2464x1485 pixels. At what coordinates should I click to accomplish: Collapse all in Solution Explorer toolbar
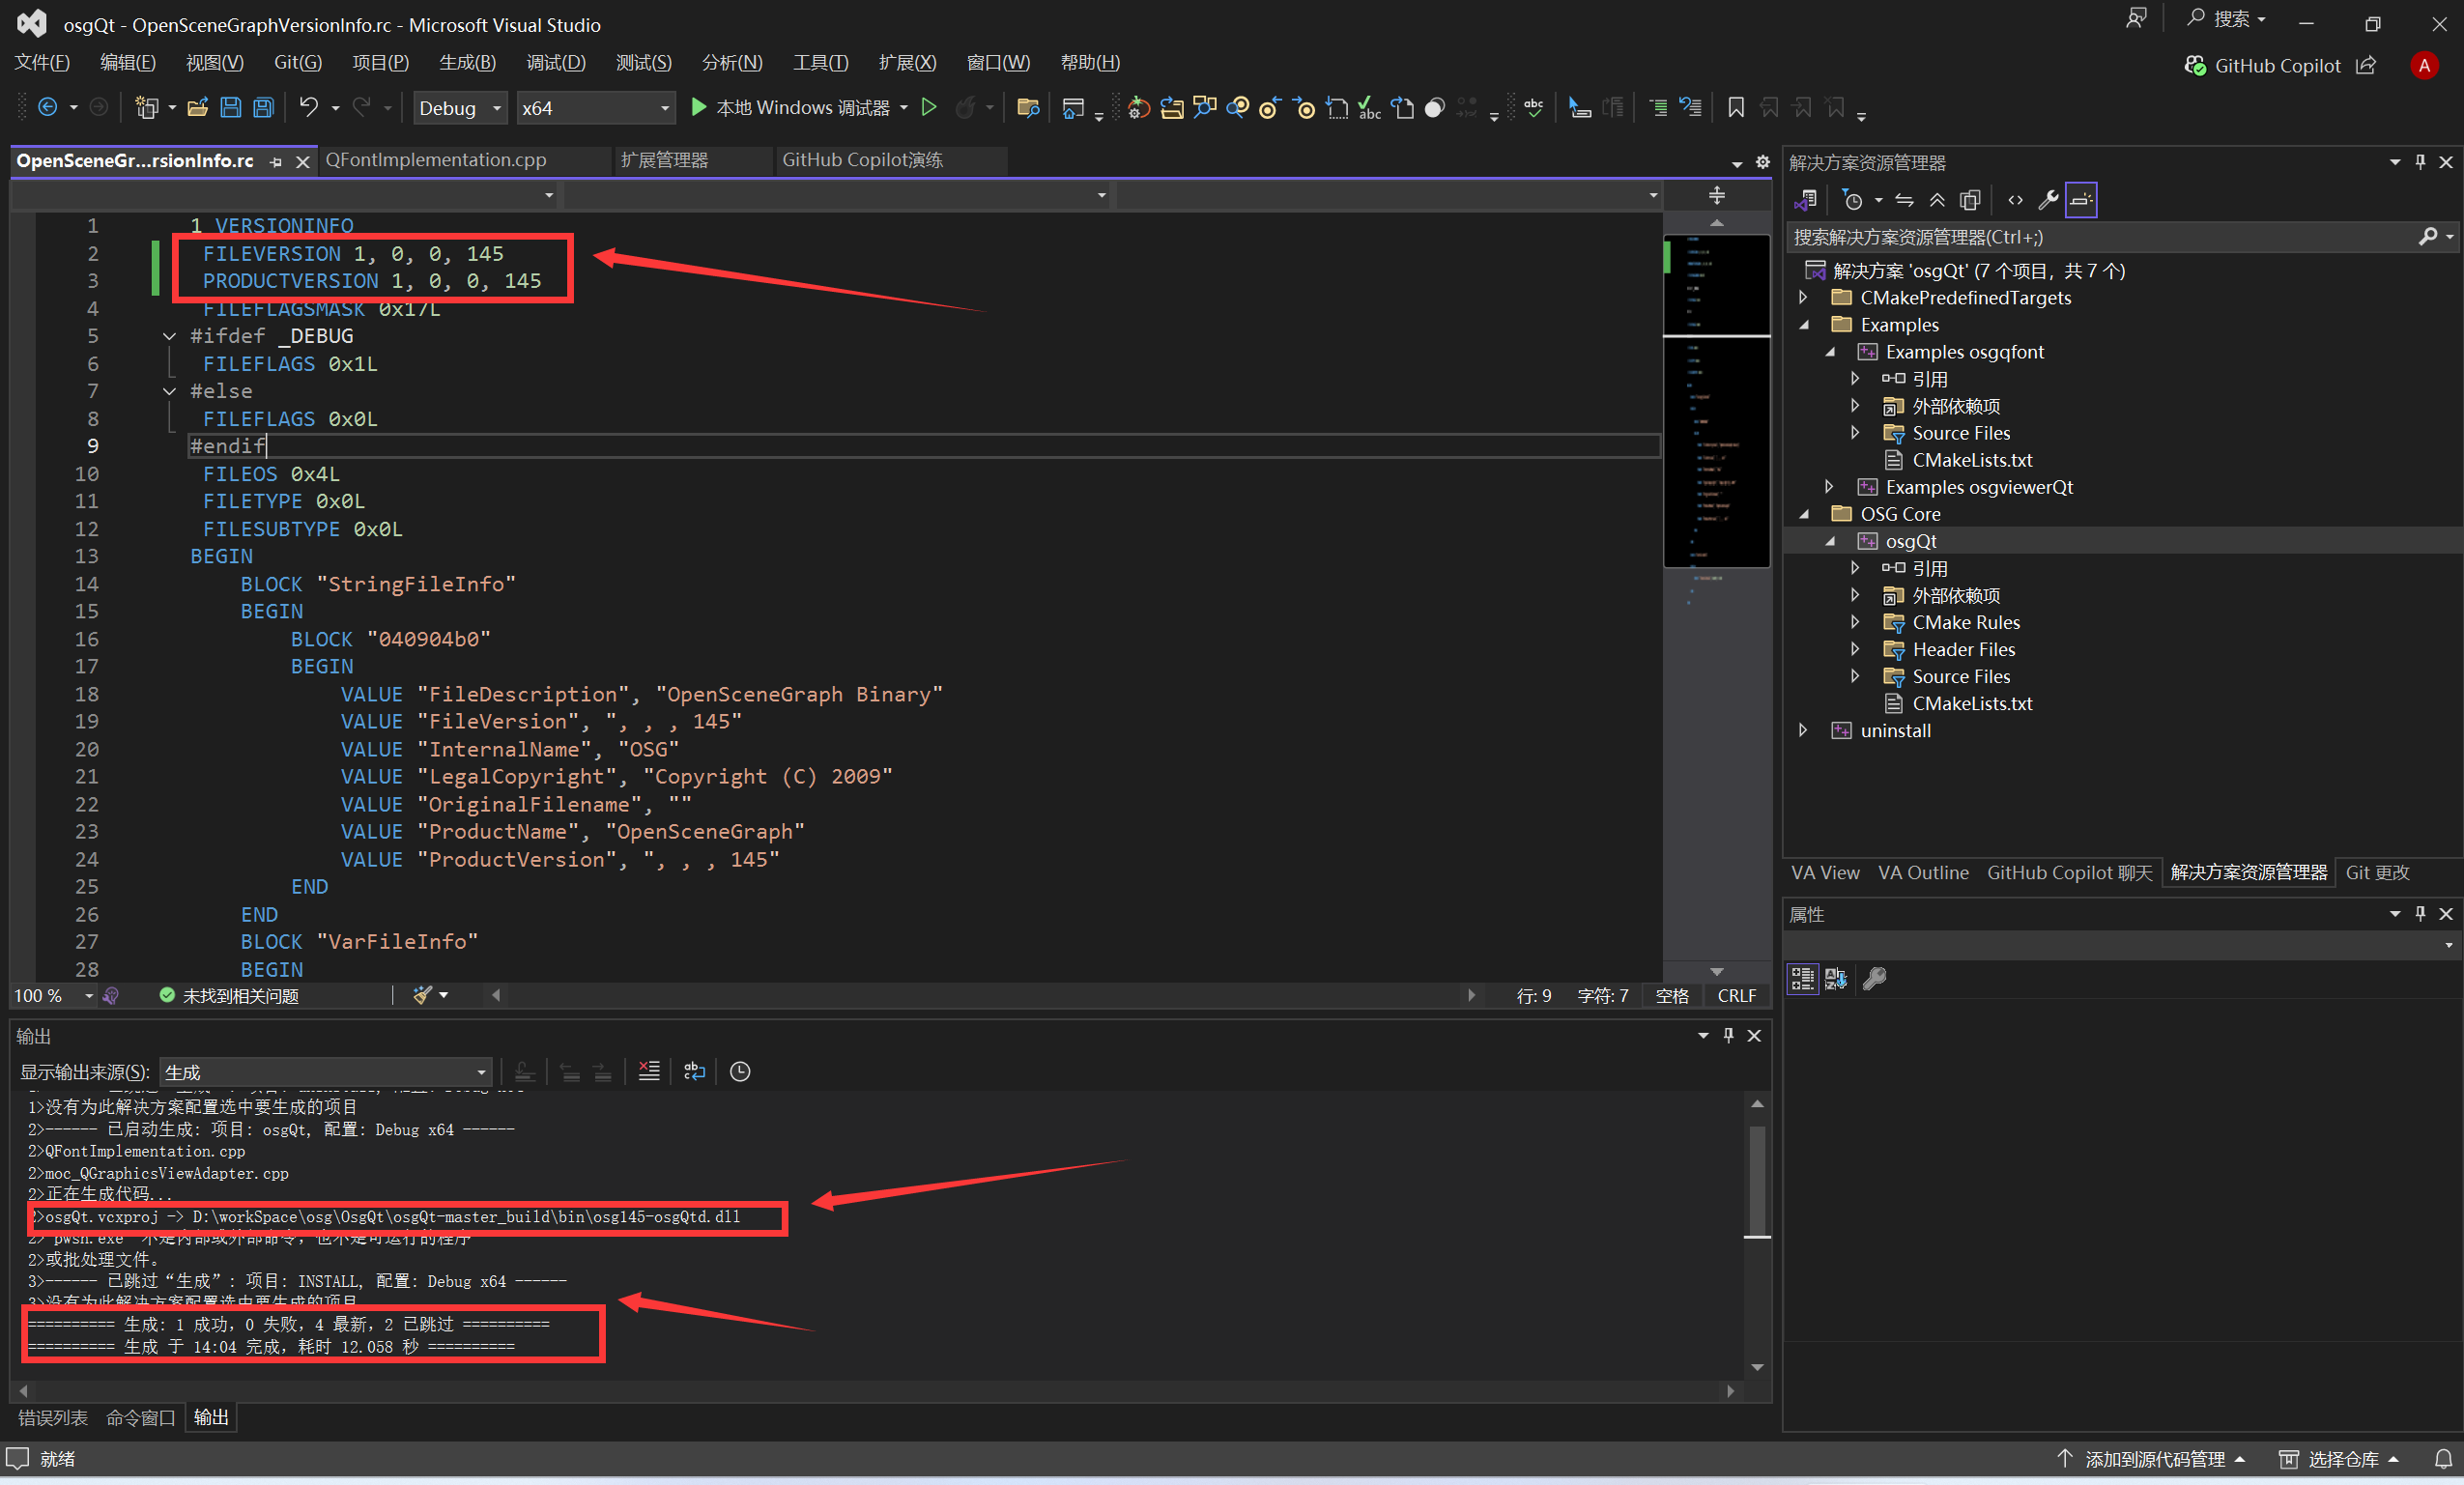(x=1937, y=200)
